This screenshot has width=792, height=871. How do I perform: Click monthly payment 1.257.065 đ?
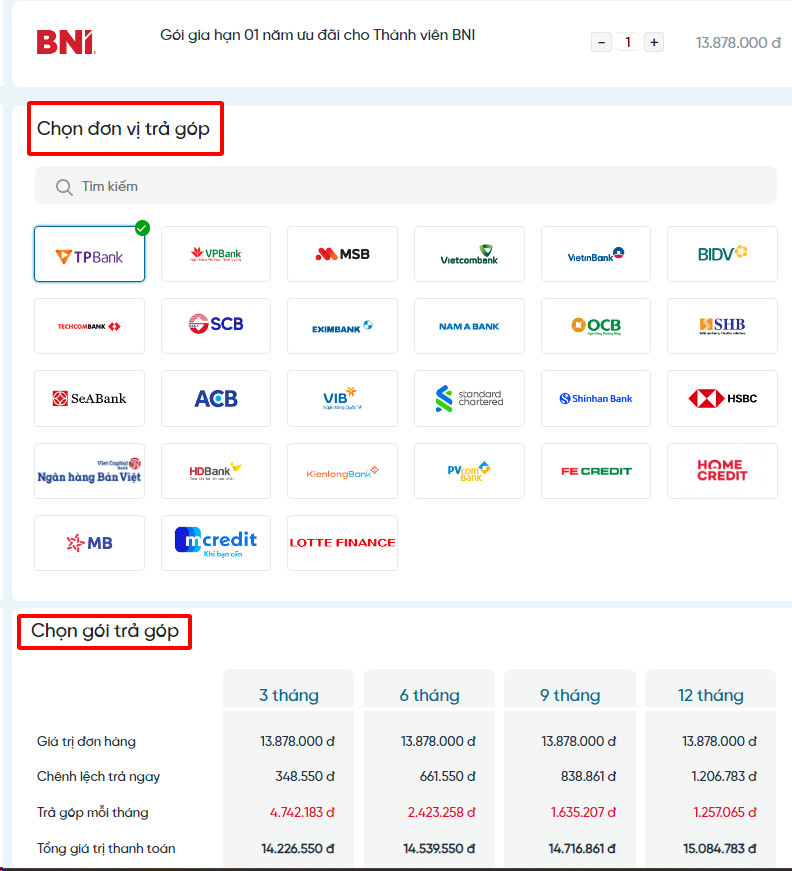(725, 812)
